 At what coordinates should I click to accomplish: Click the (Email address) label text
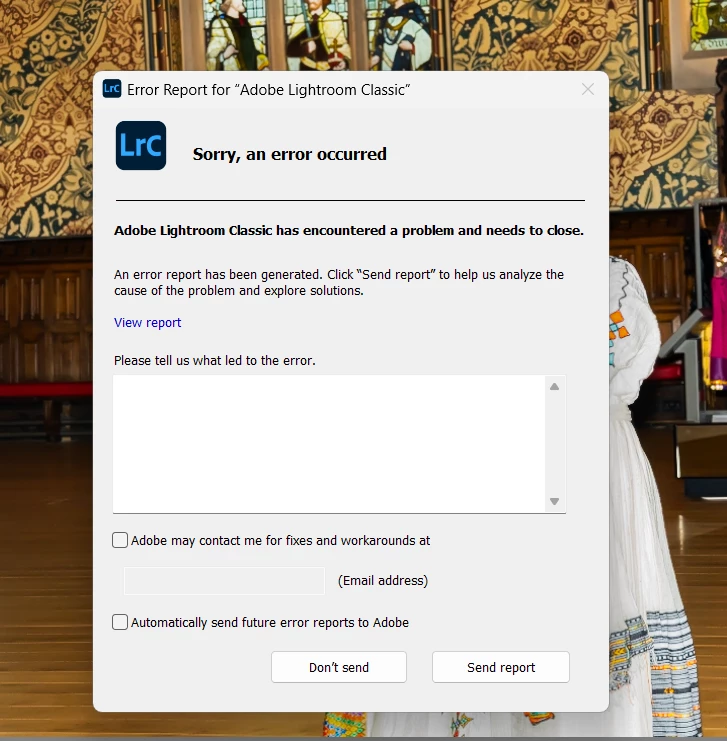click(383, 580)
